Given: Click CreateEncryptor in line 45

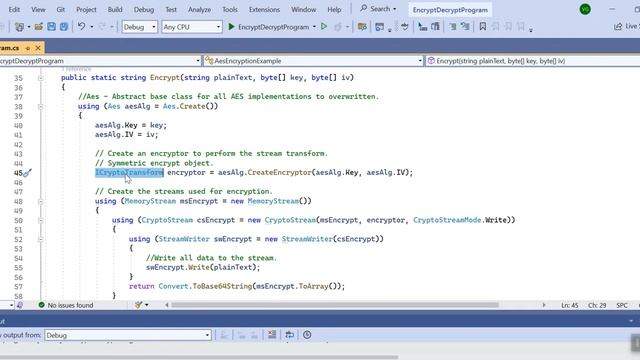Looking at the screenshot, I should pyautogui.click(x=279, y=172).
